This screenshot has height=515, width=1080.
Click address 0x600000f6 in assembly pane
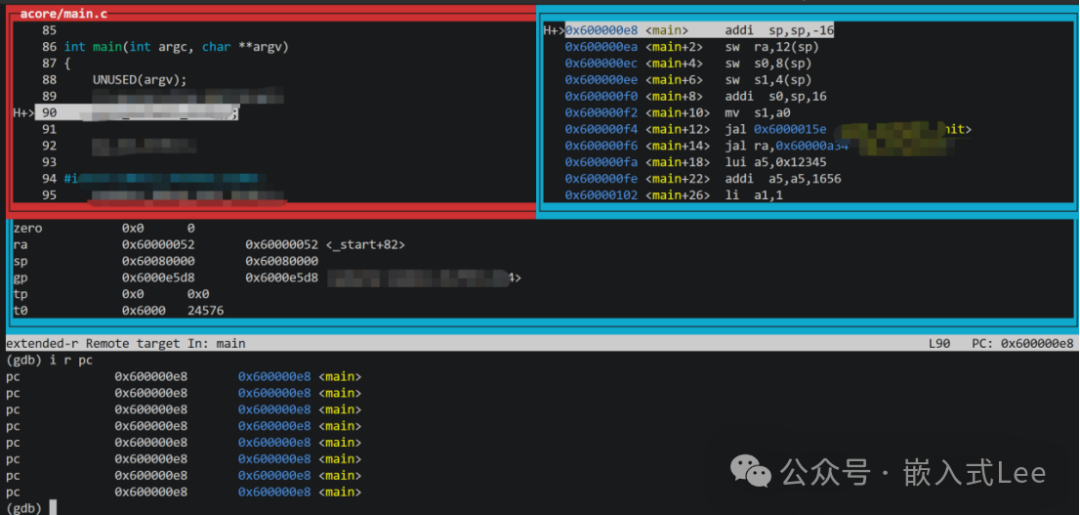601,146
